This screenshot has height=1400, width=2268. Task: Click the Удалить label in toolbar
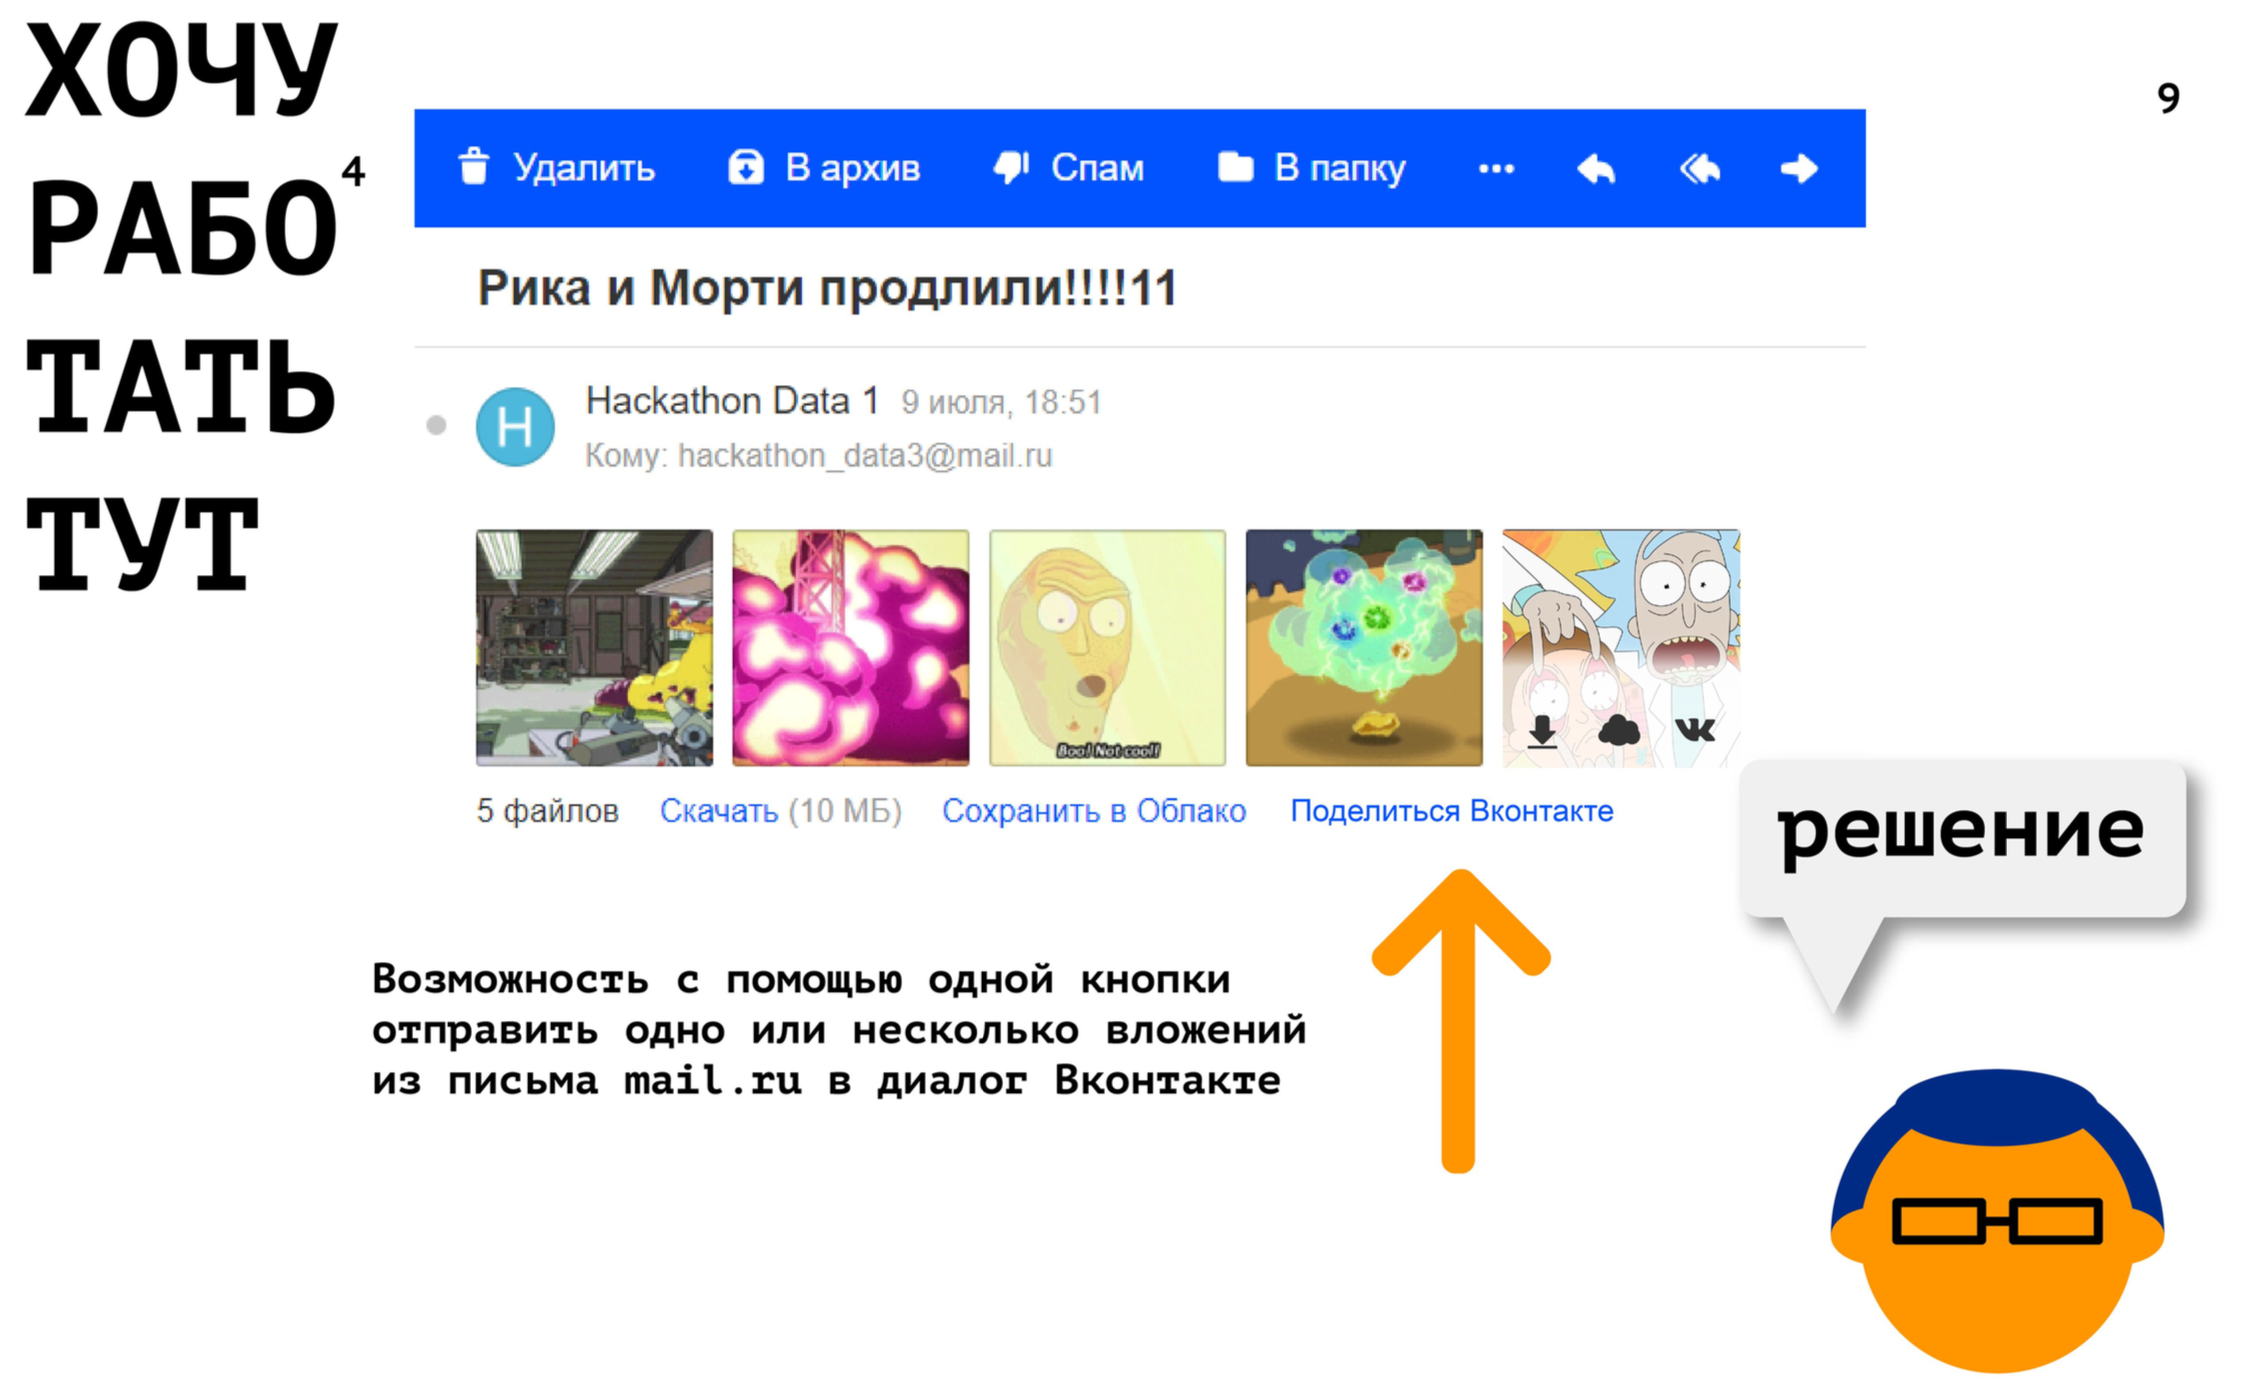pyautogui.click(x=584, y=168)
